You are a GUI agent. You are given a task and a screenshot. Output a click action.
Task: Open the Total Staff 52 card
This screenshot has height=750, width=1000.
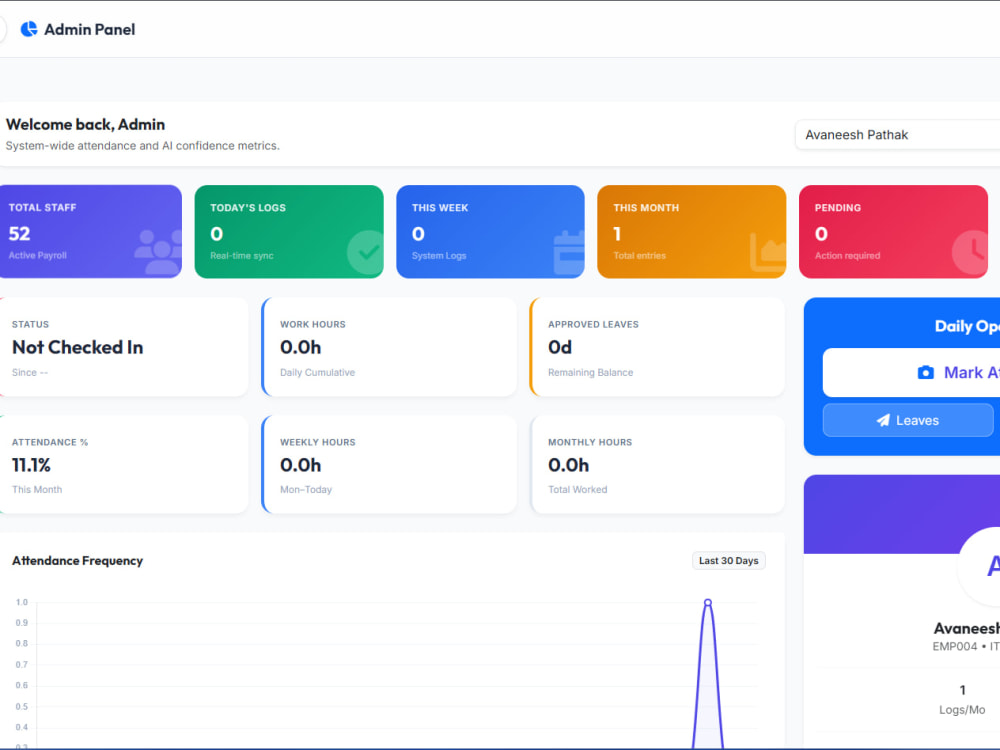pos(91,232)
